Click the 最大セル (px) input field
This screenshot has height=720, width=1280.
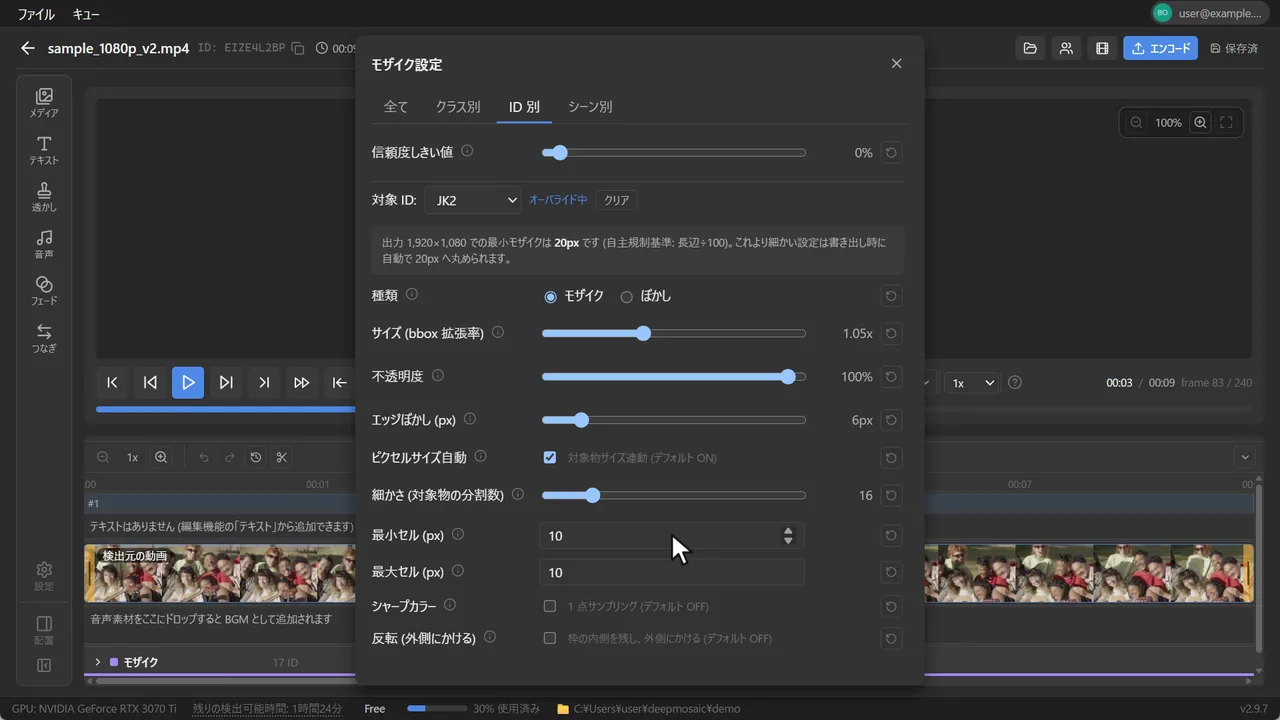tap(672, 572)
